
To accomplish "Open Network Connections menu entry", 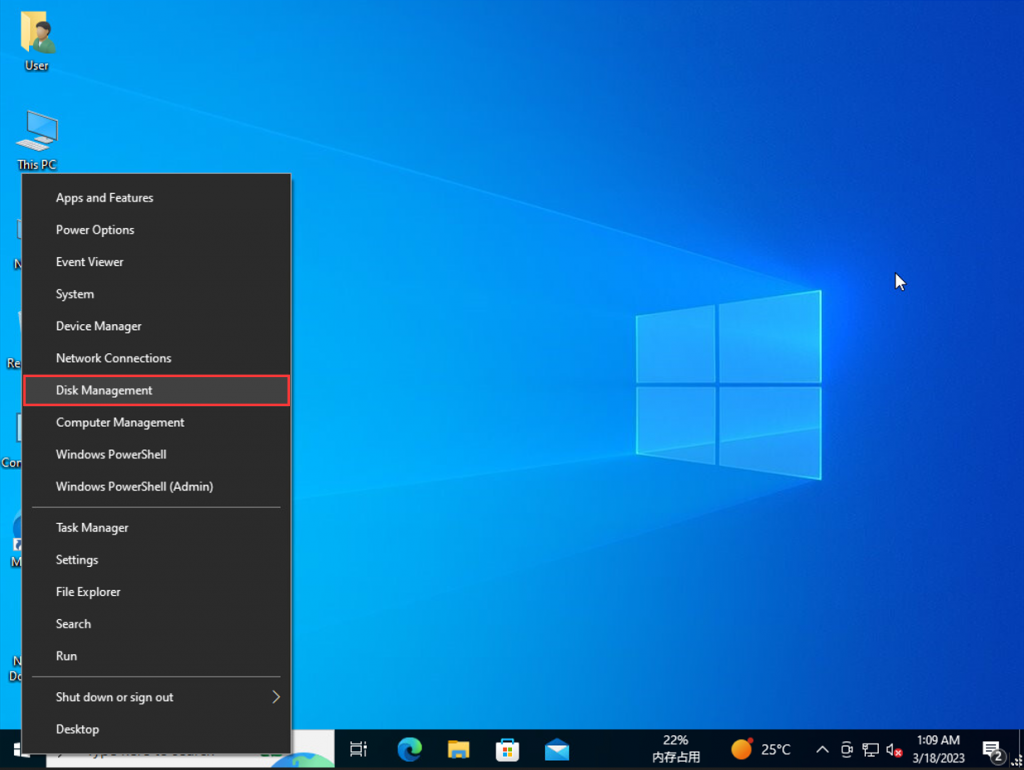I will pyautogui.click(x=157, y=358).
